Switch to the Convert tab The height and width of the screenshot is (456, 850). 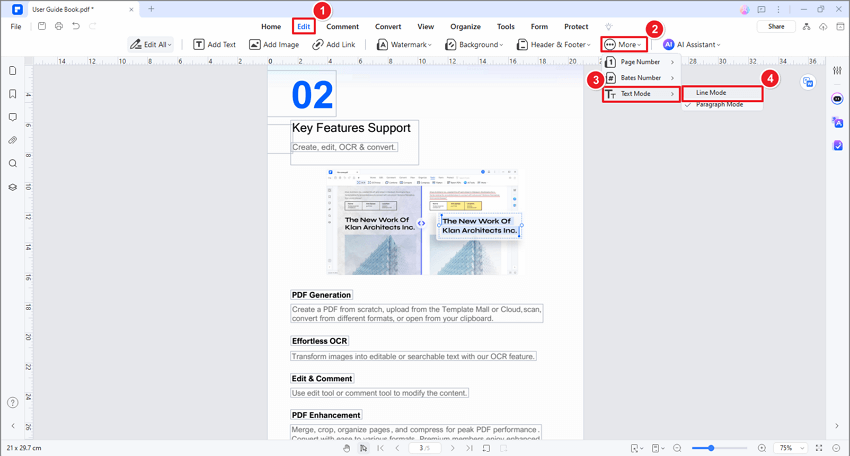[x=388, y=27]
